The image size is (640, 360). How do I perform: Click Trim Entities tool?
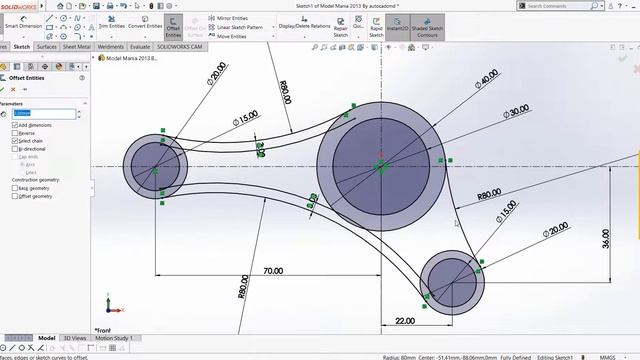tap(111, 22)
